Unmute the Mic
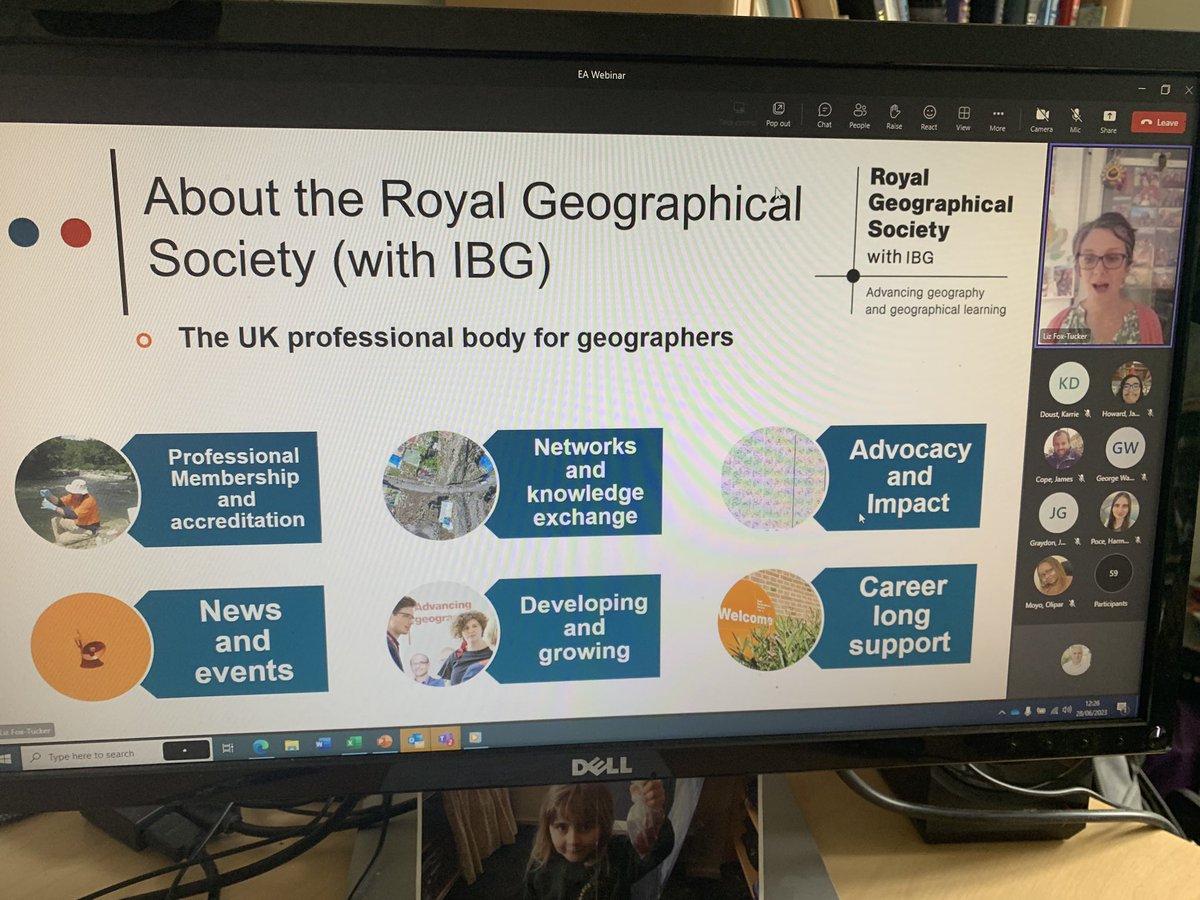This screenshot has height=900, width=1200. pyautogui.click(x=1076, y=121)
